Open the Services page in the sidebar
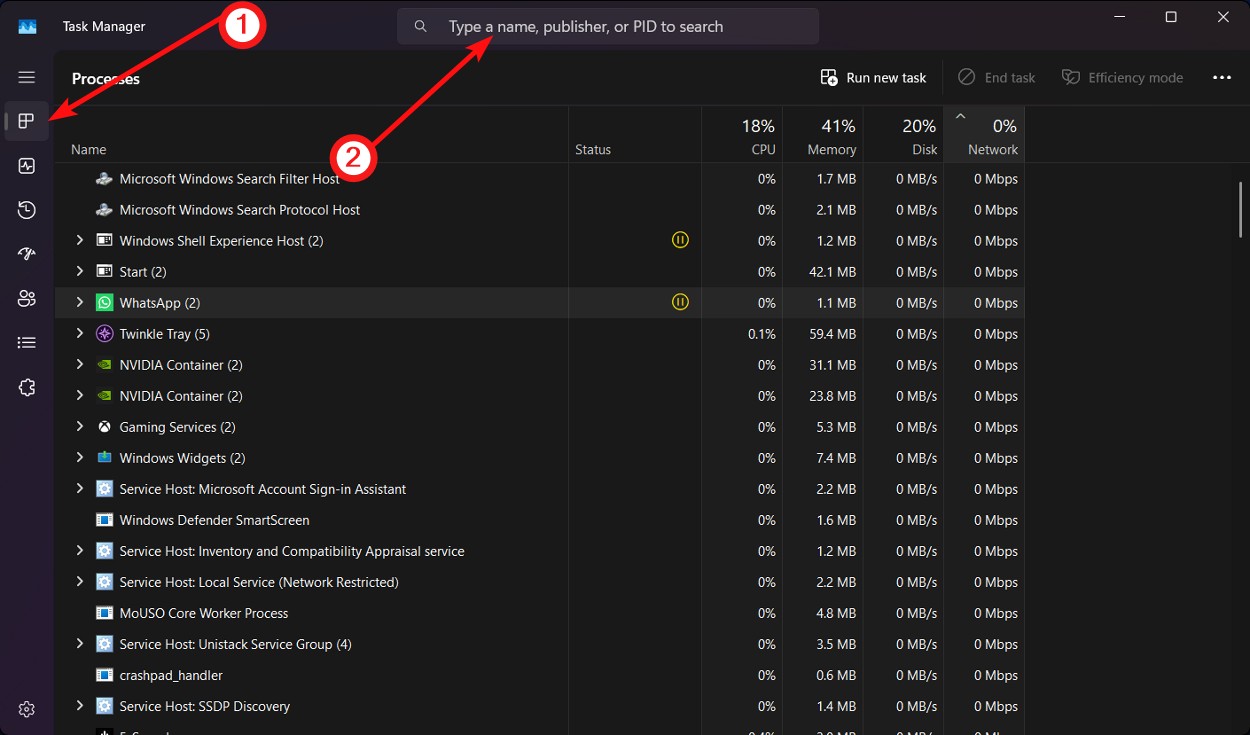The image size is (1250, 735). 26,387
